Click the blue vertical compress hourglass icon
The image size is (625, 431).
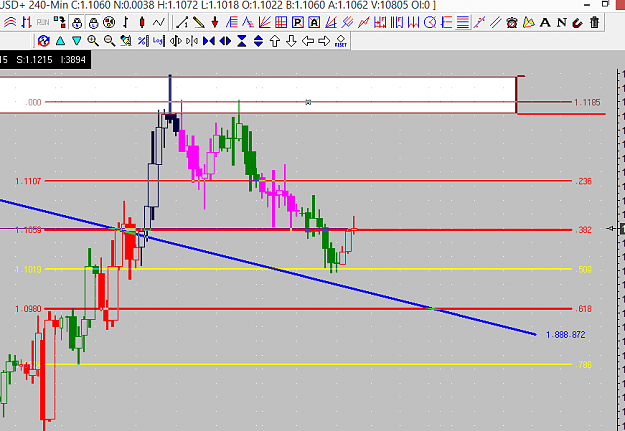click(x=242, y=41)
